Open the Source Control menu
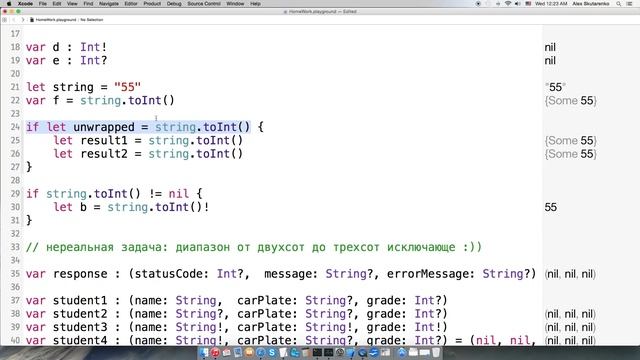Screen dimensions: 640x360 204,4
